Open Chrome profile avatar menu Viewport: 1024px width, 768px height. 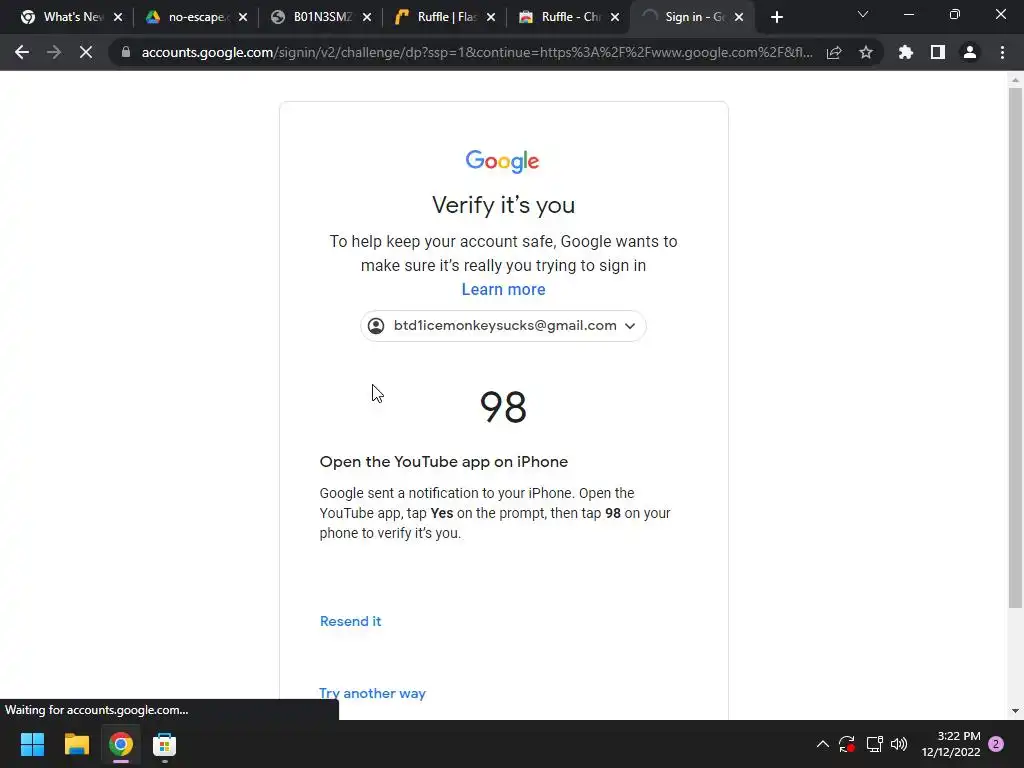(970, 52)
